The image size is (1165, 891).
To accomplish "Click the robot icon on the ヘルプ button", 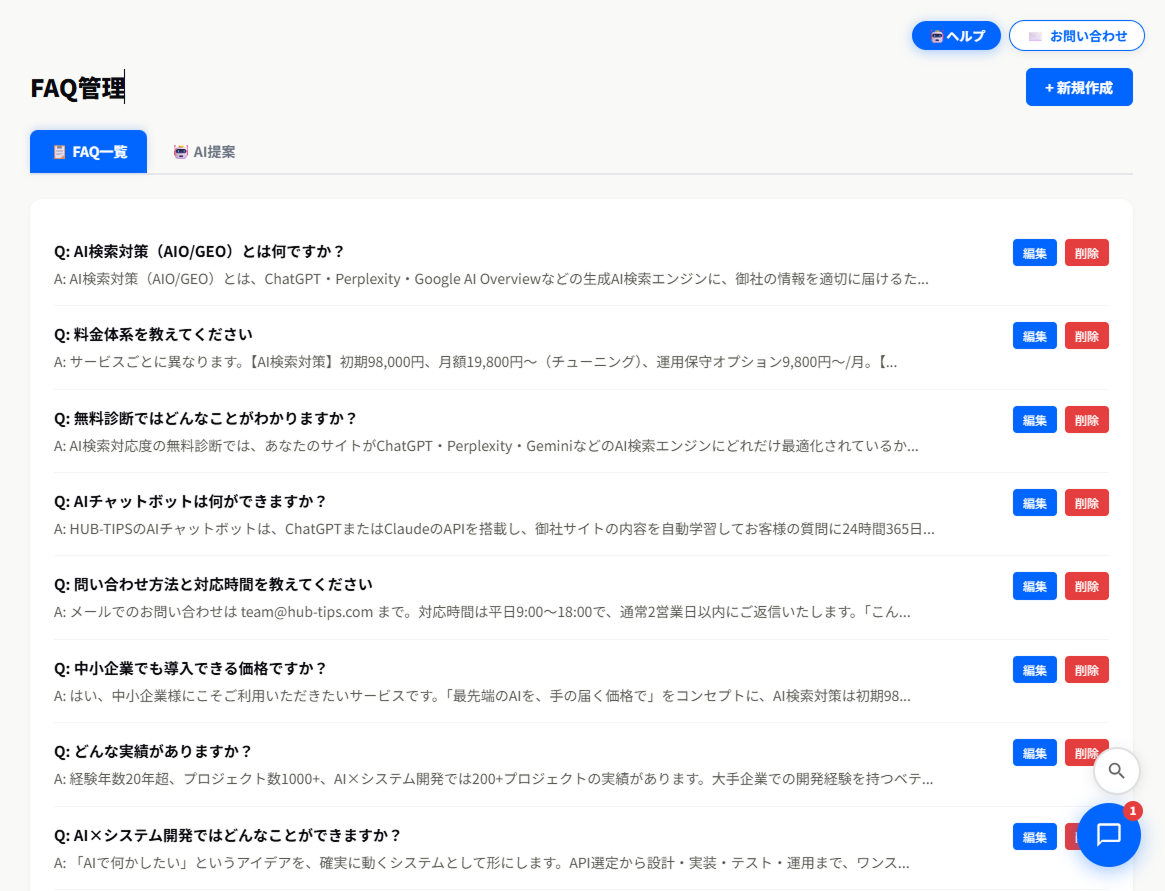I will [x=934, y=35].
